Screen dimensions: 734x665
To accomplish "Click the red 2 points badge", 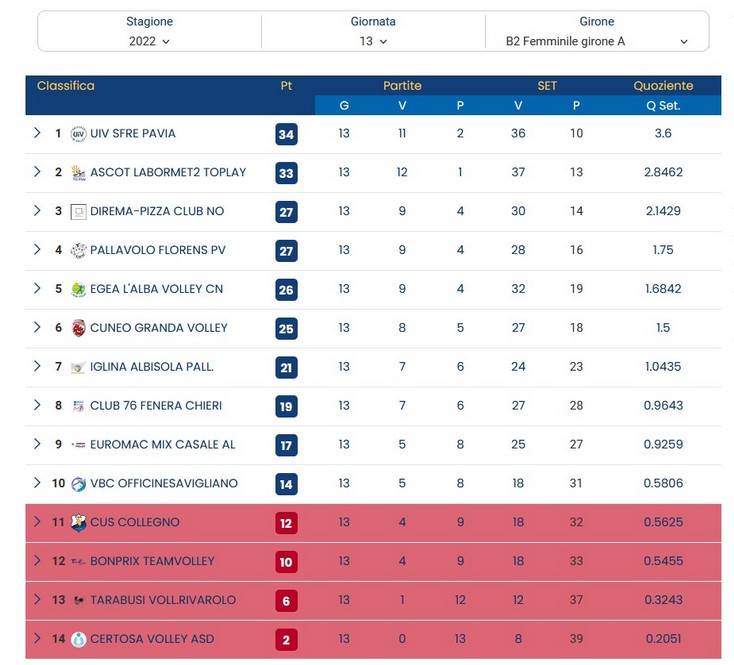I will point(286,639).
